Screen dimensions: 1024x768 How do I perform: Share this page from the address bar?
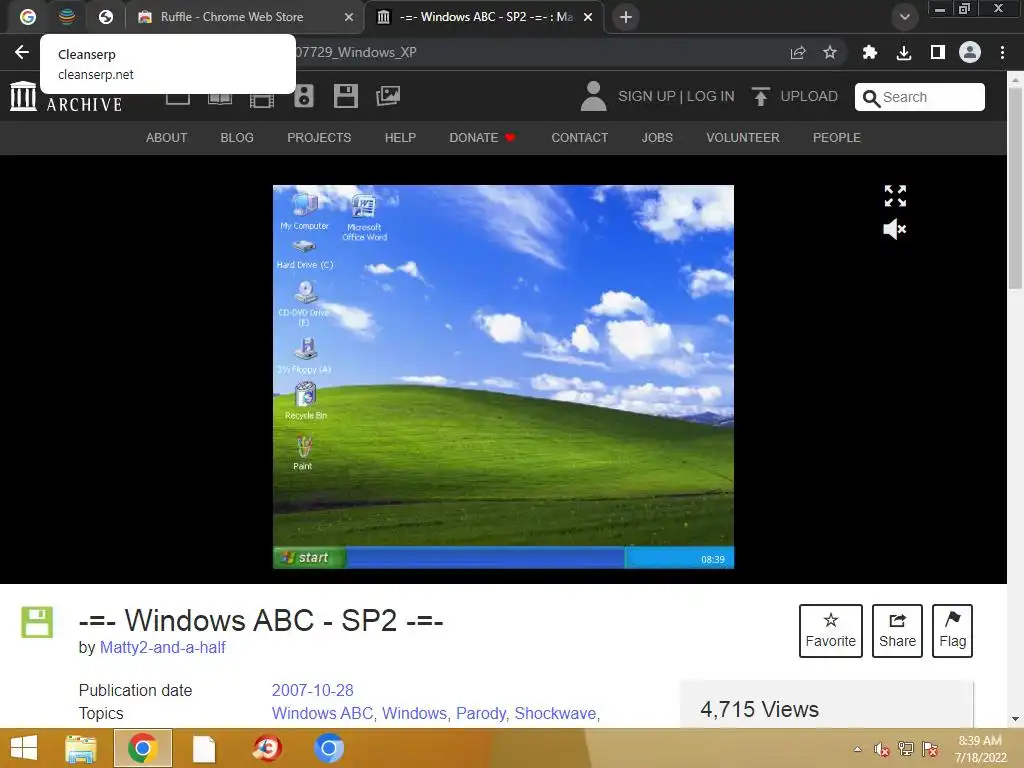(x=798, y=52)
